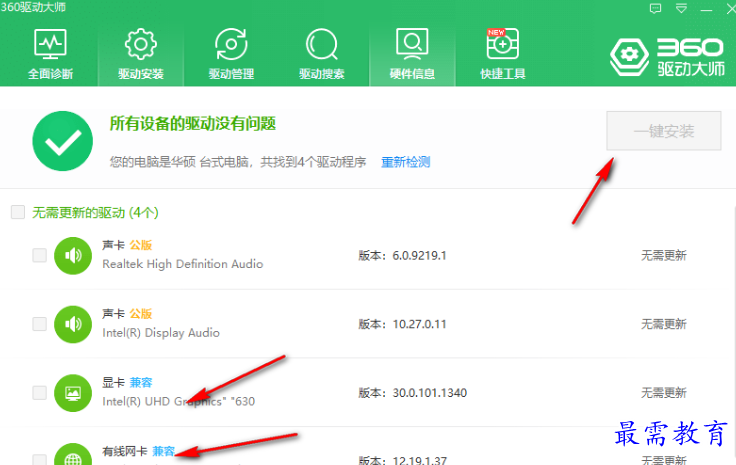736x465 pixels.
Task: Click the Intel Display Audio speaker icon
Action: pyautogui.click(x=73, y=324)
